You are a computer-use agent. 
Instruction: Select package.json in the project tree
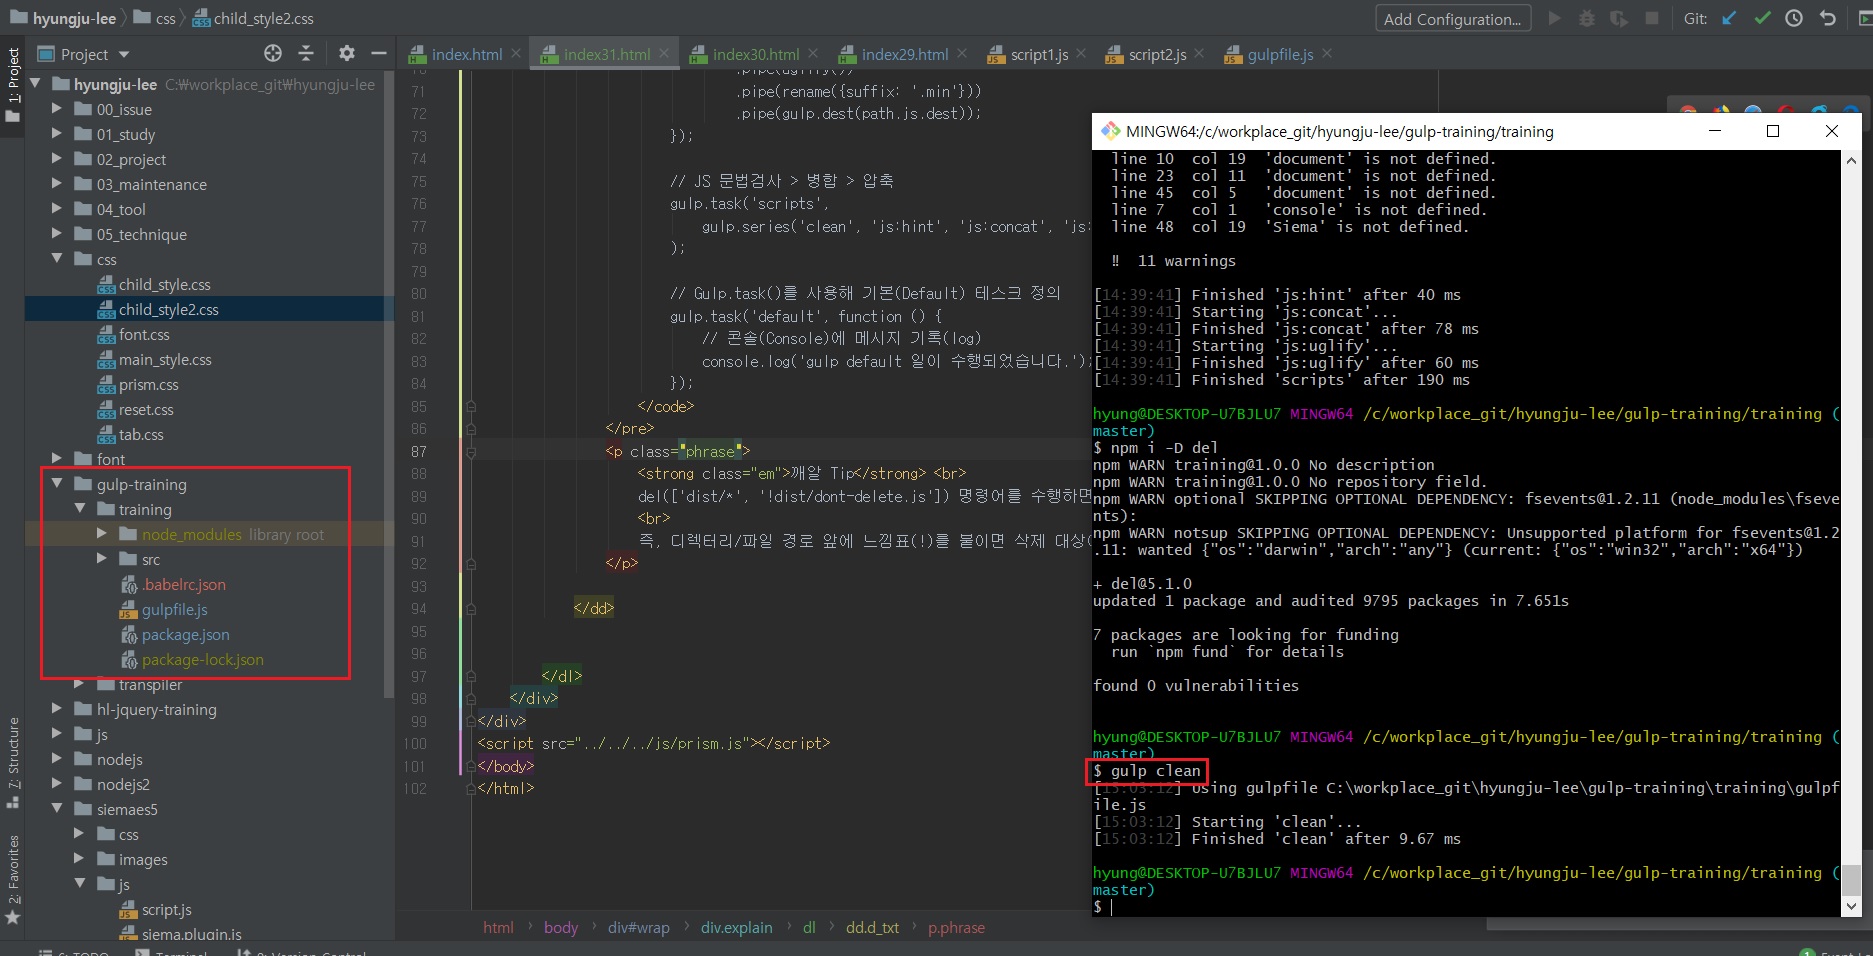pos(185,634)
